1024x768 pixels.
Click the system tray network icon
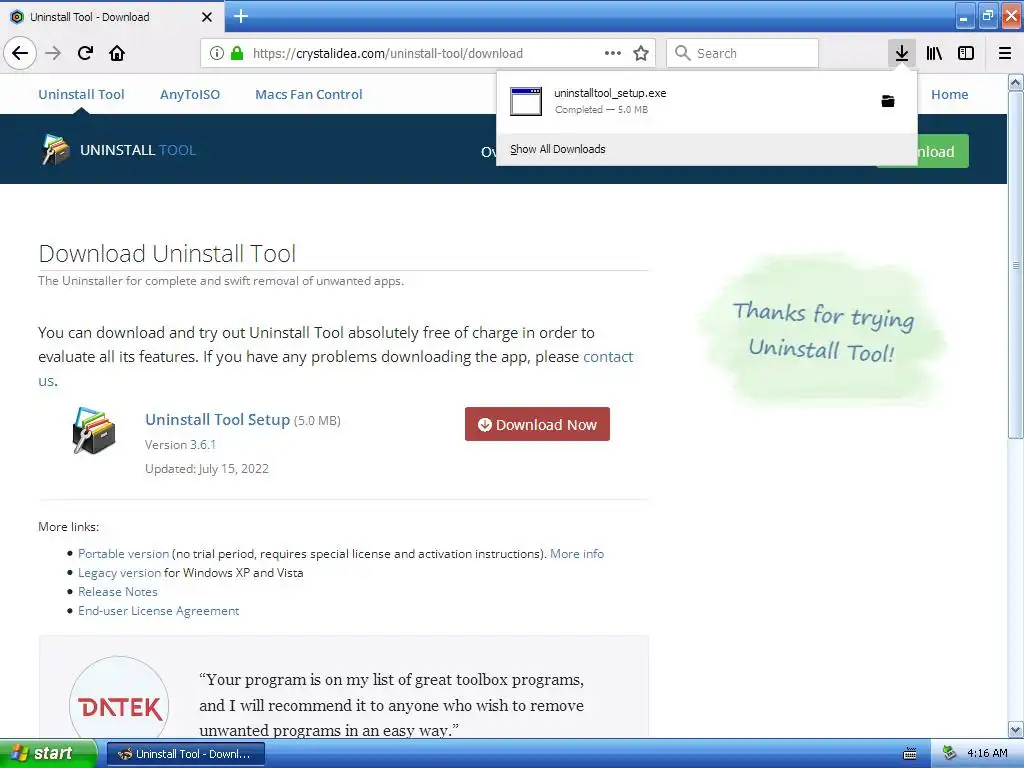[950, 753]
